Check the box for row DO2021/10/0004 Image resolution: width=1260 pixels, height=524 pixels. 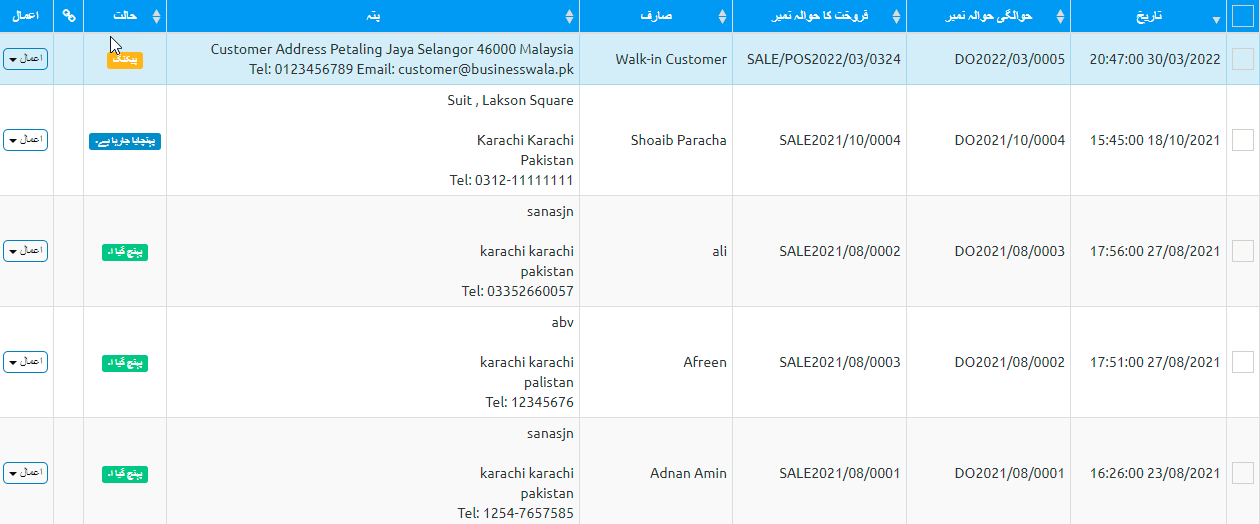pos(1243,140)
